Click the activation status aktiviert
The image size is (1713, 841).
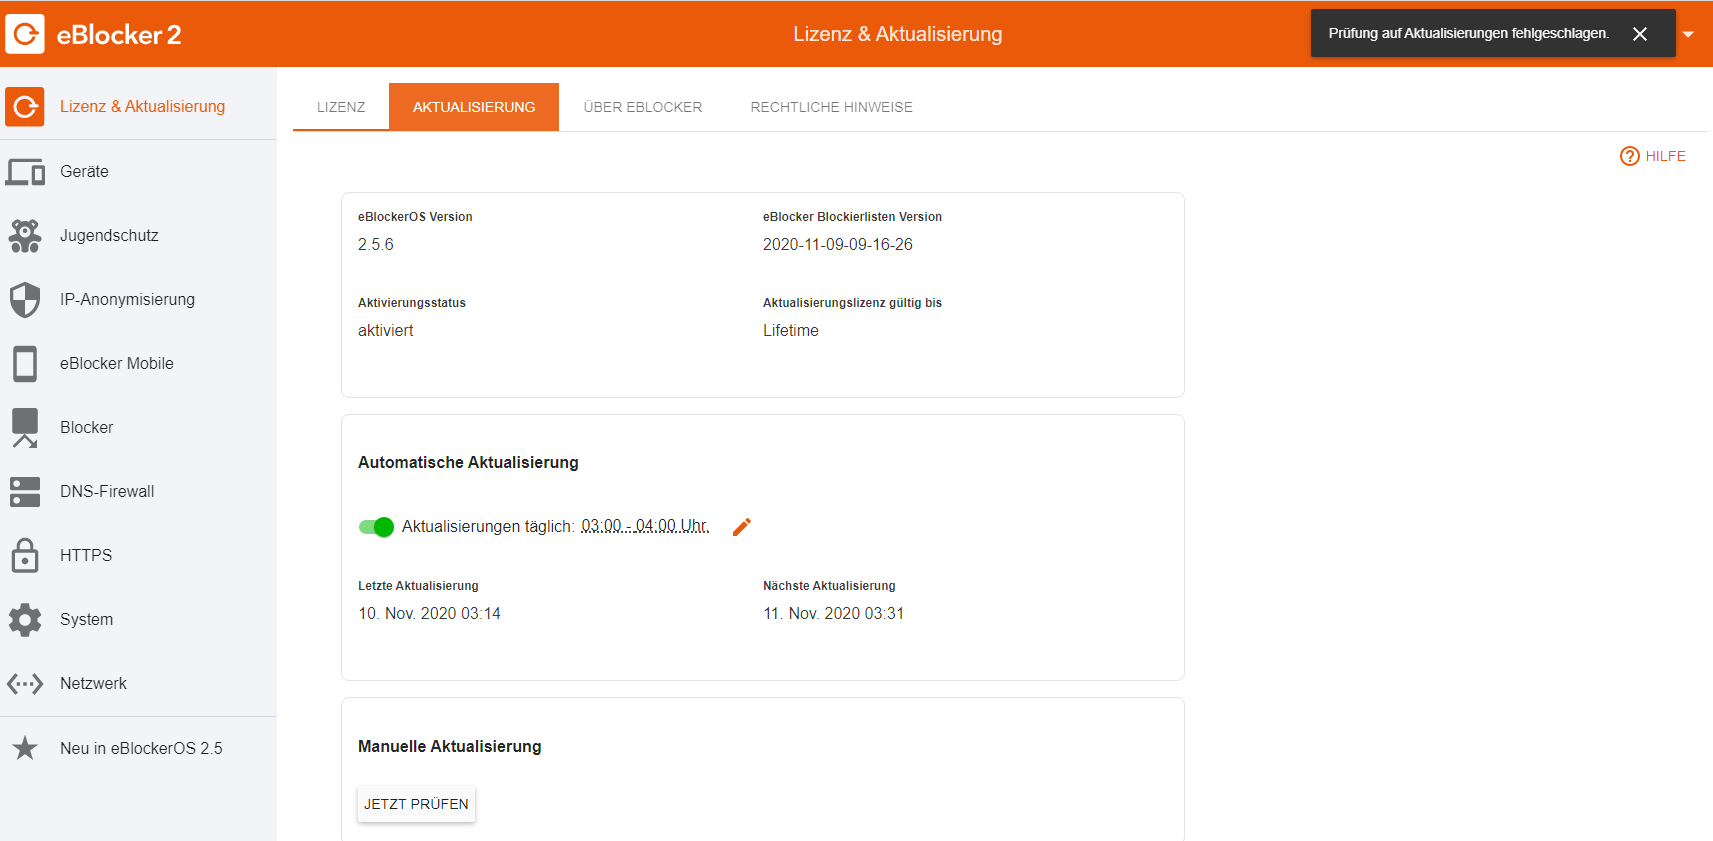point(386,331)
